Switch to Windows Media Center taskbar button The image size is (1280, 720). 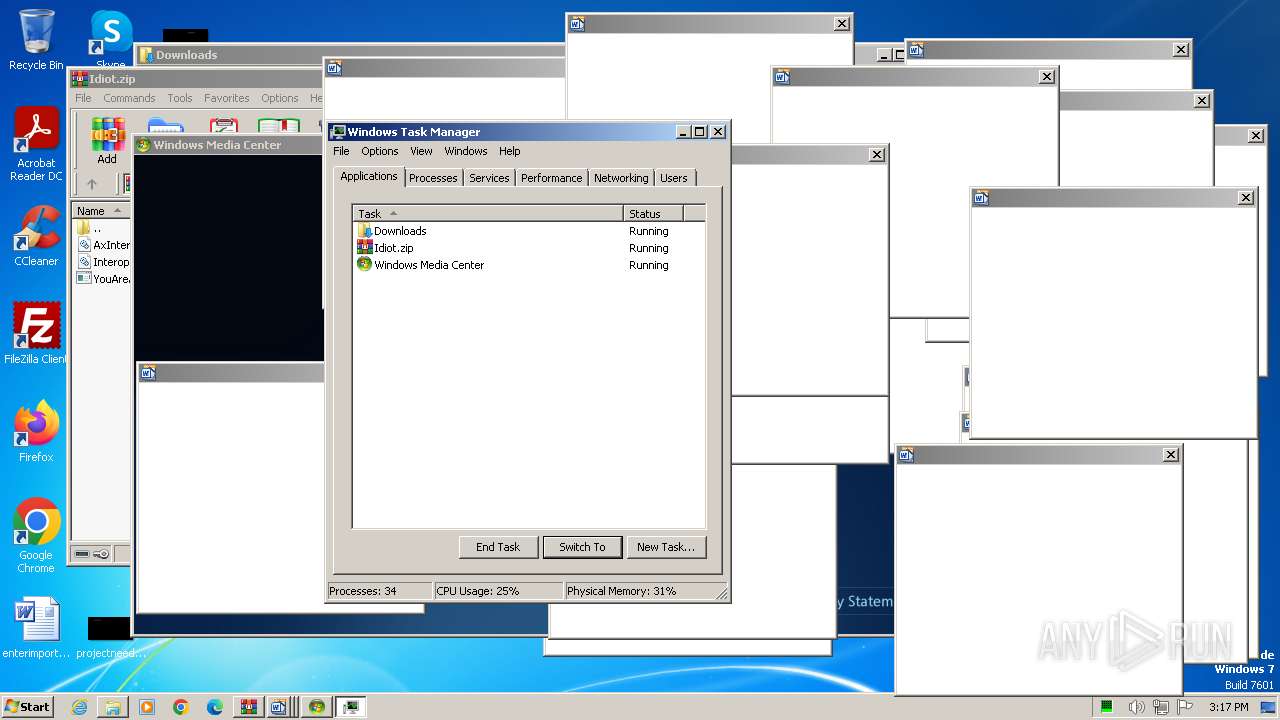point(316,707)
